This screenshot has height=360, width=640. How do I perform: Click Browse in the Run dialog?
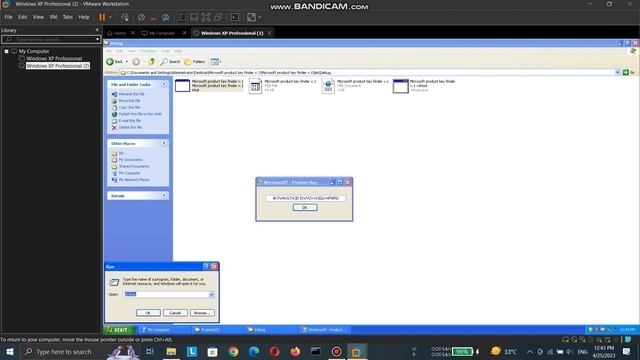tap(202, 313)
